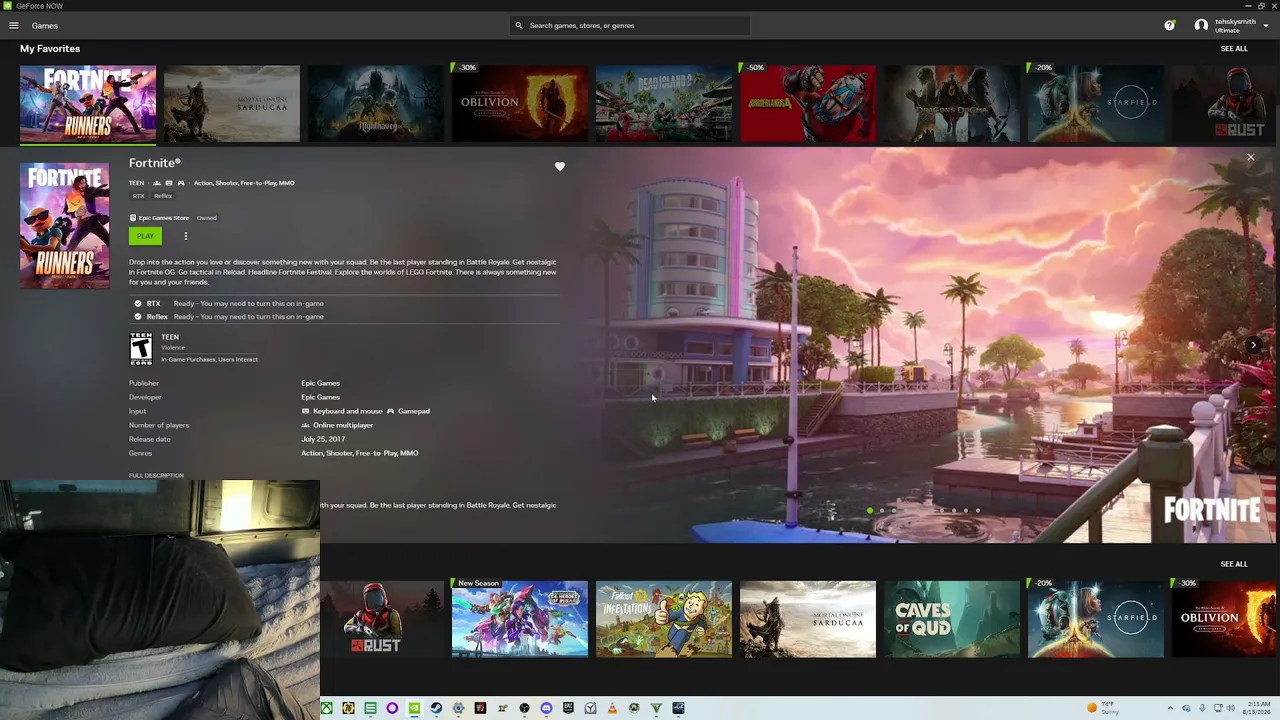Click Epic Games in Developer row
The width and height of the screenshot is (1280, 720).
point(320,397)
